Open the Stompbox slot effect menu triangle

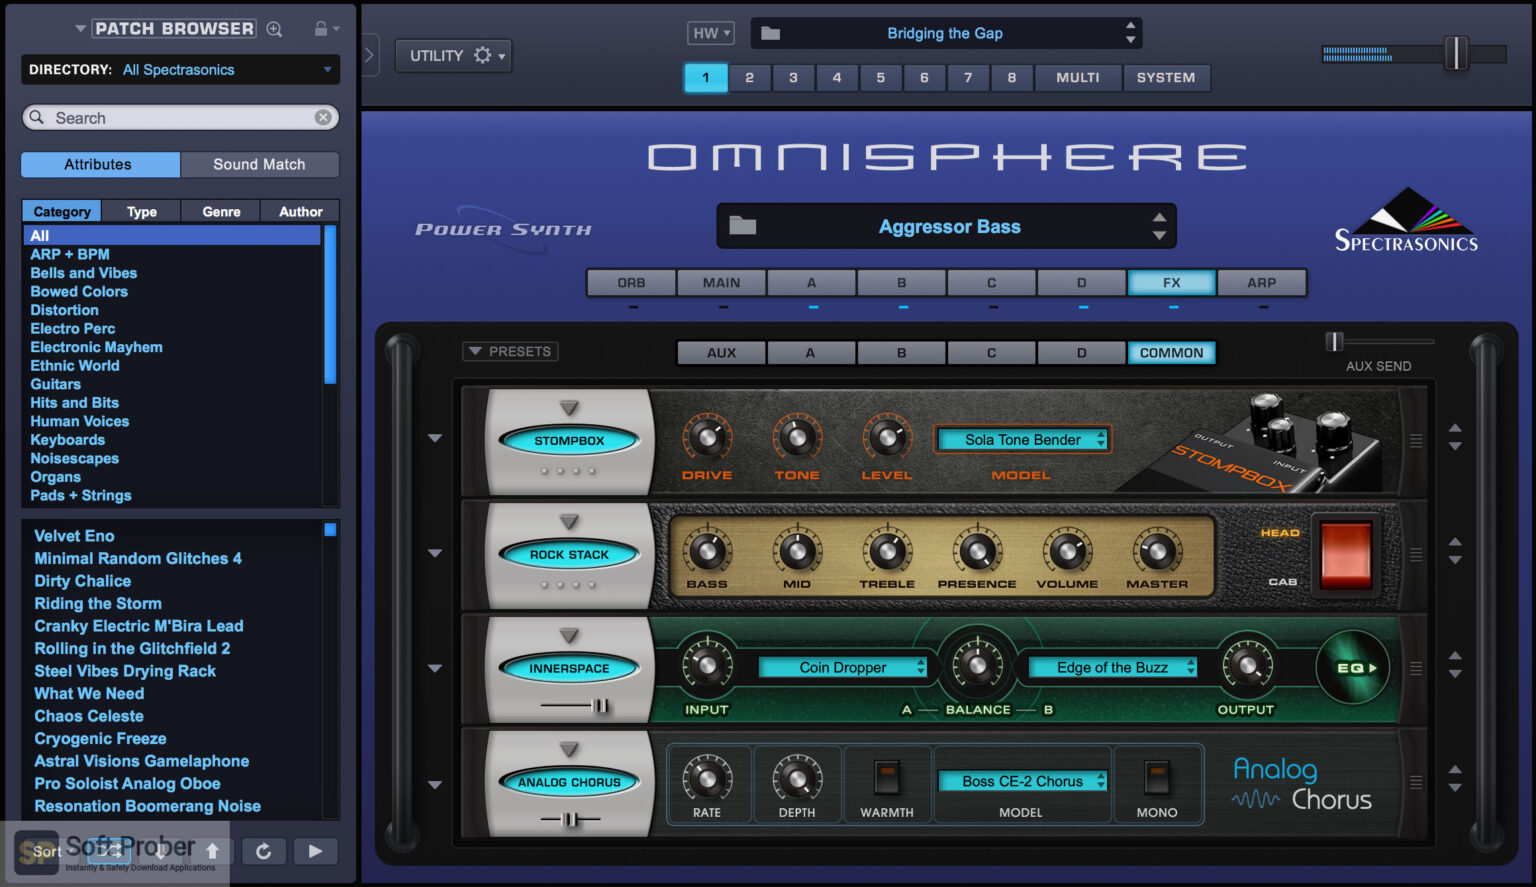tap(569, 407)
